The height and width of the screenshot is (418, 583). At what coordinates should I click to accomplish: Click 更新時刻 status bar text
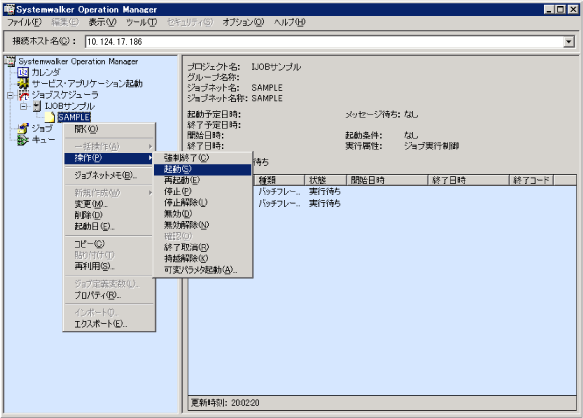tap(225, 403)
